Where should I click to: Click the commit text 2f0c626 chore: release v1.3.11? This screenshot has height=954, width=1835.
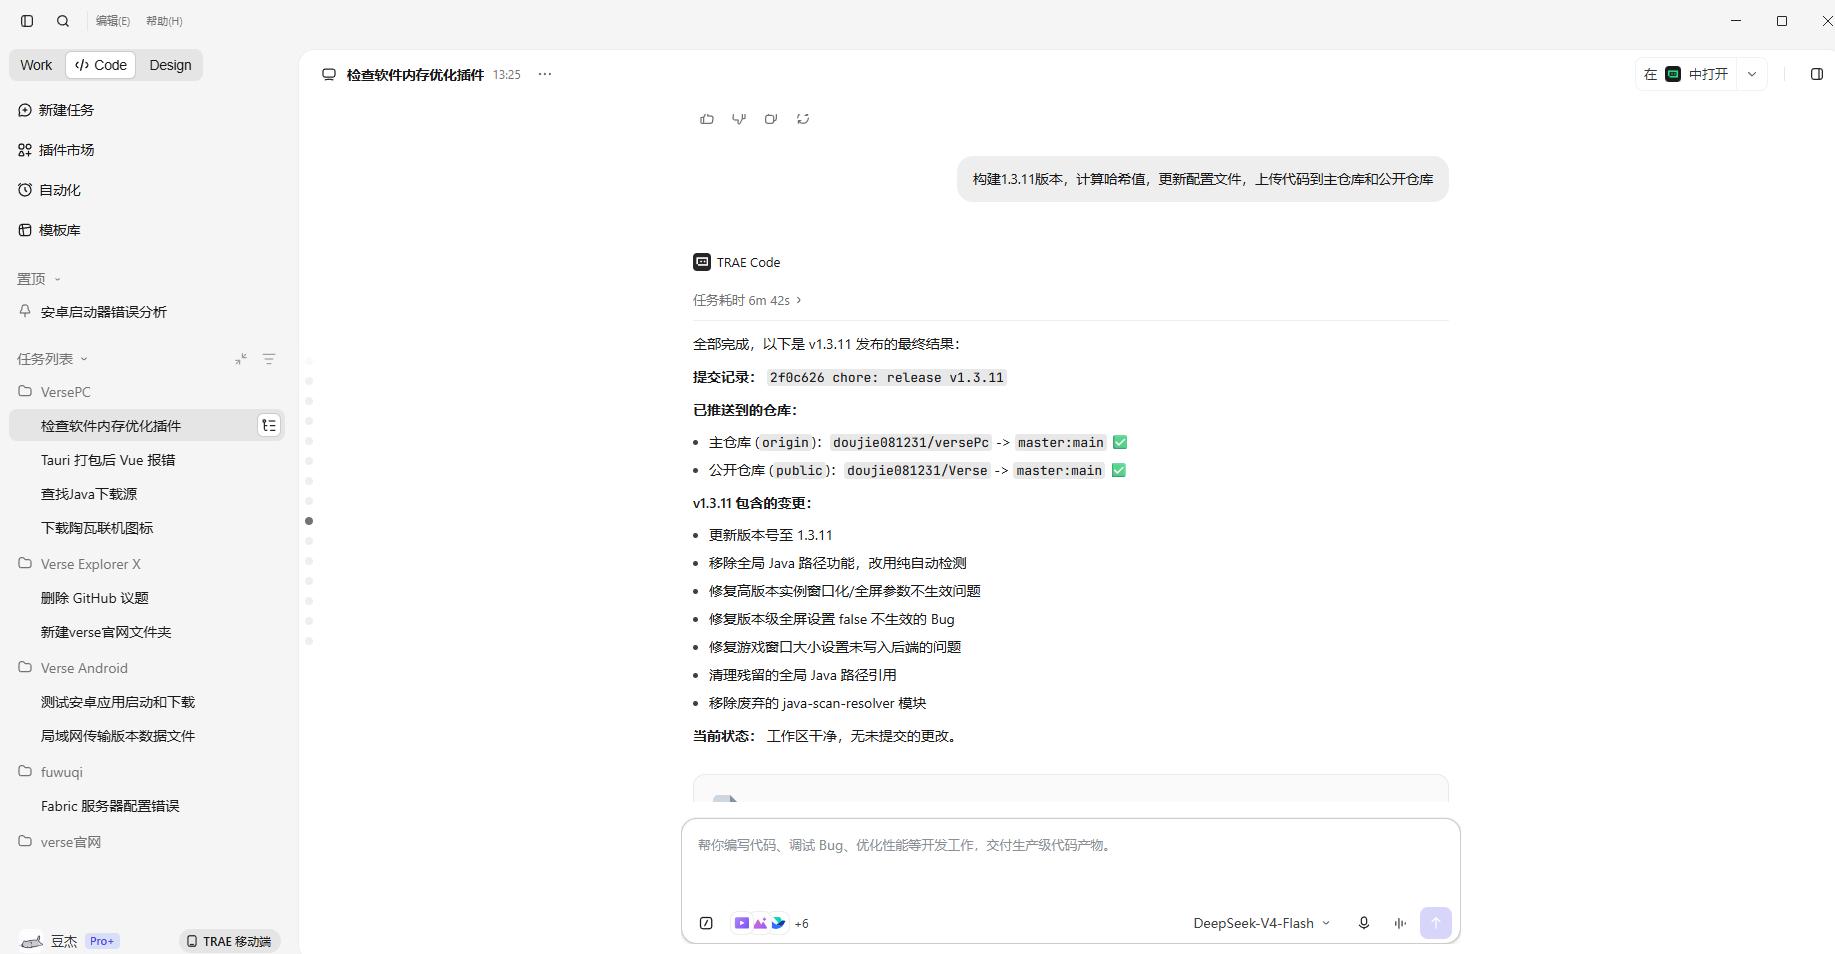(887, 377)
